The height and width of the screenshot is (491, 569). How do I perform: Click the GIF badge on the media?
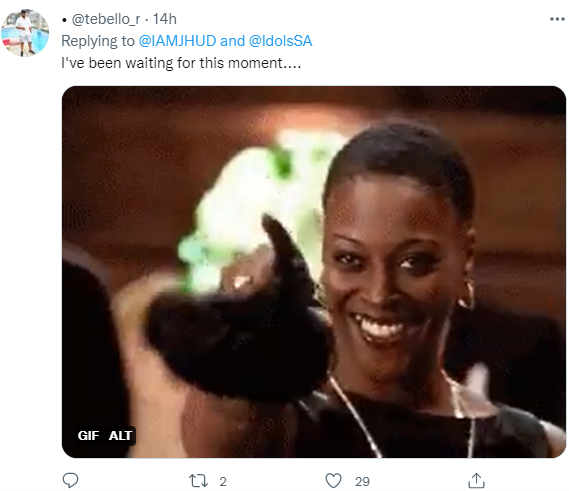click(88, 435)
